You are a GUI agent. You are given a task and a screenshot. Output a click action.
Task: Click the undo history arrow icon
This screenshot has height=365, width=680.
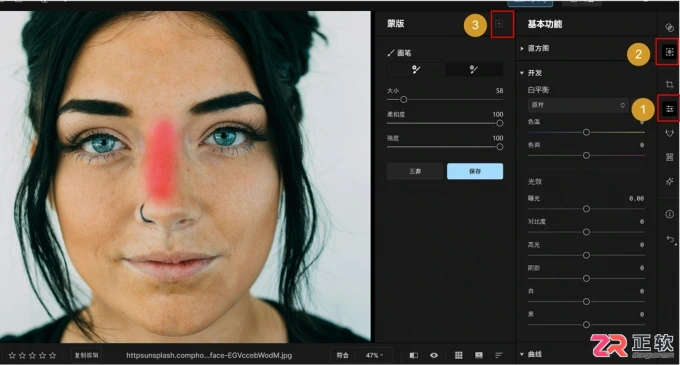(670, 239)
